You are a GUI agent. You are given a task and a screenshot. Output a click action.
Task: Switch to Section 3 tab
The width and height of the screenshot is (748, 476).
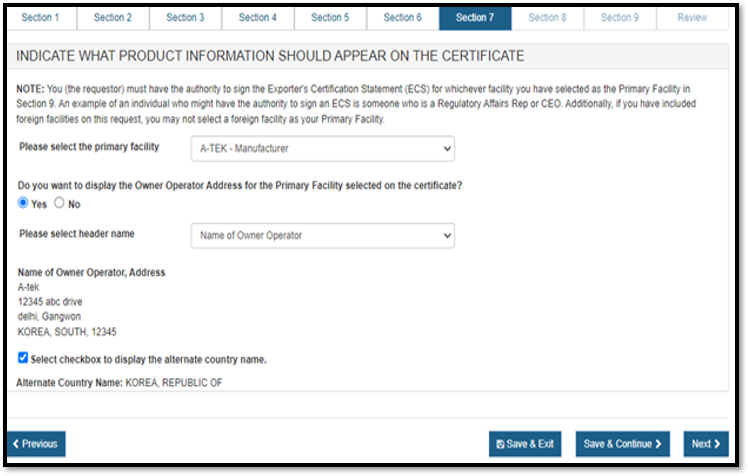click(185, 17)
